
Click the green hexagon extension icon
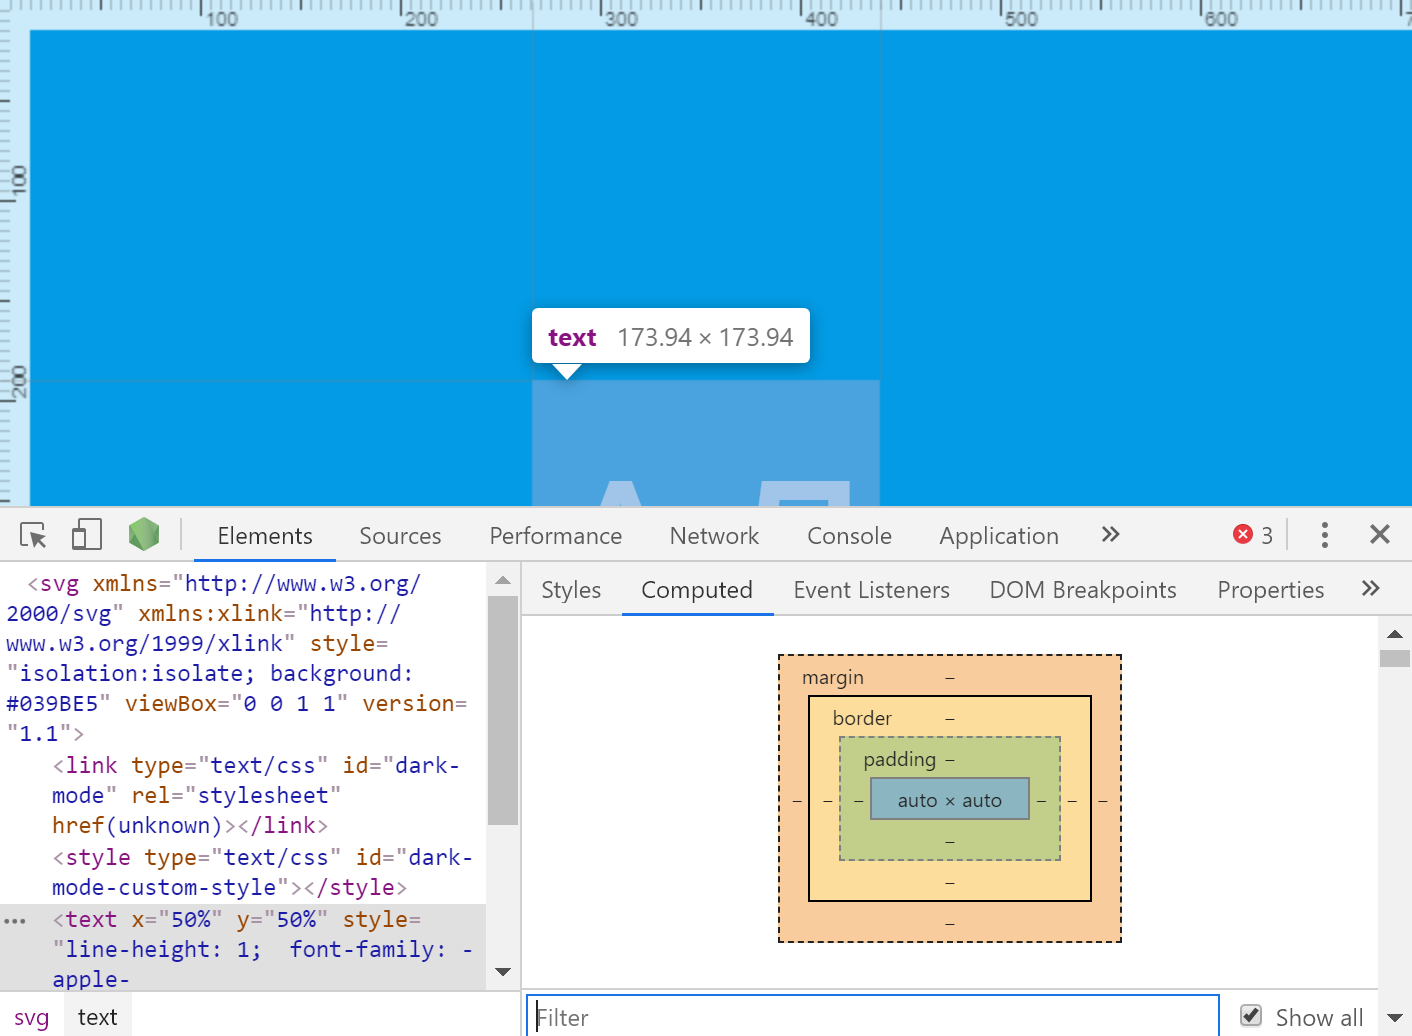(143, 534)
